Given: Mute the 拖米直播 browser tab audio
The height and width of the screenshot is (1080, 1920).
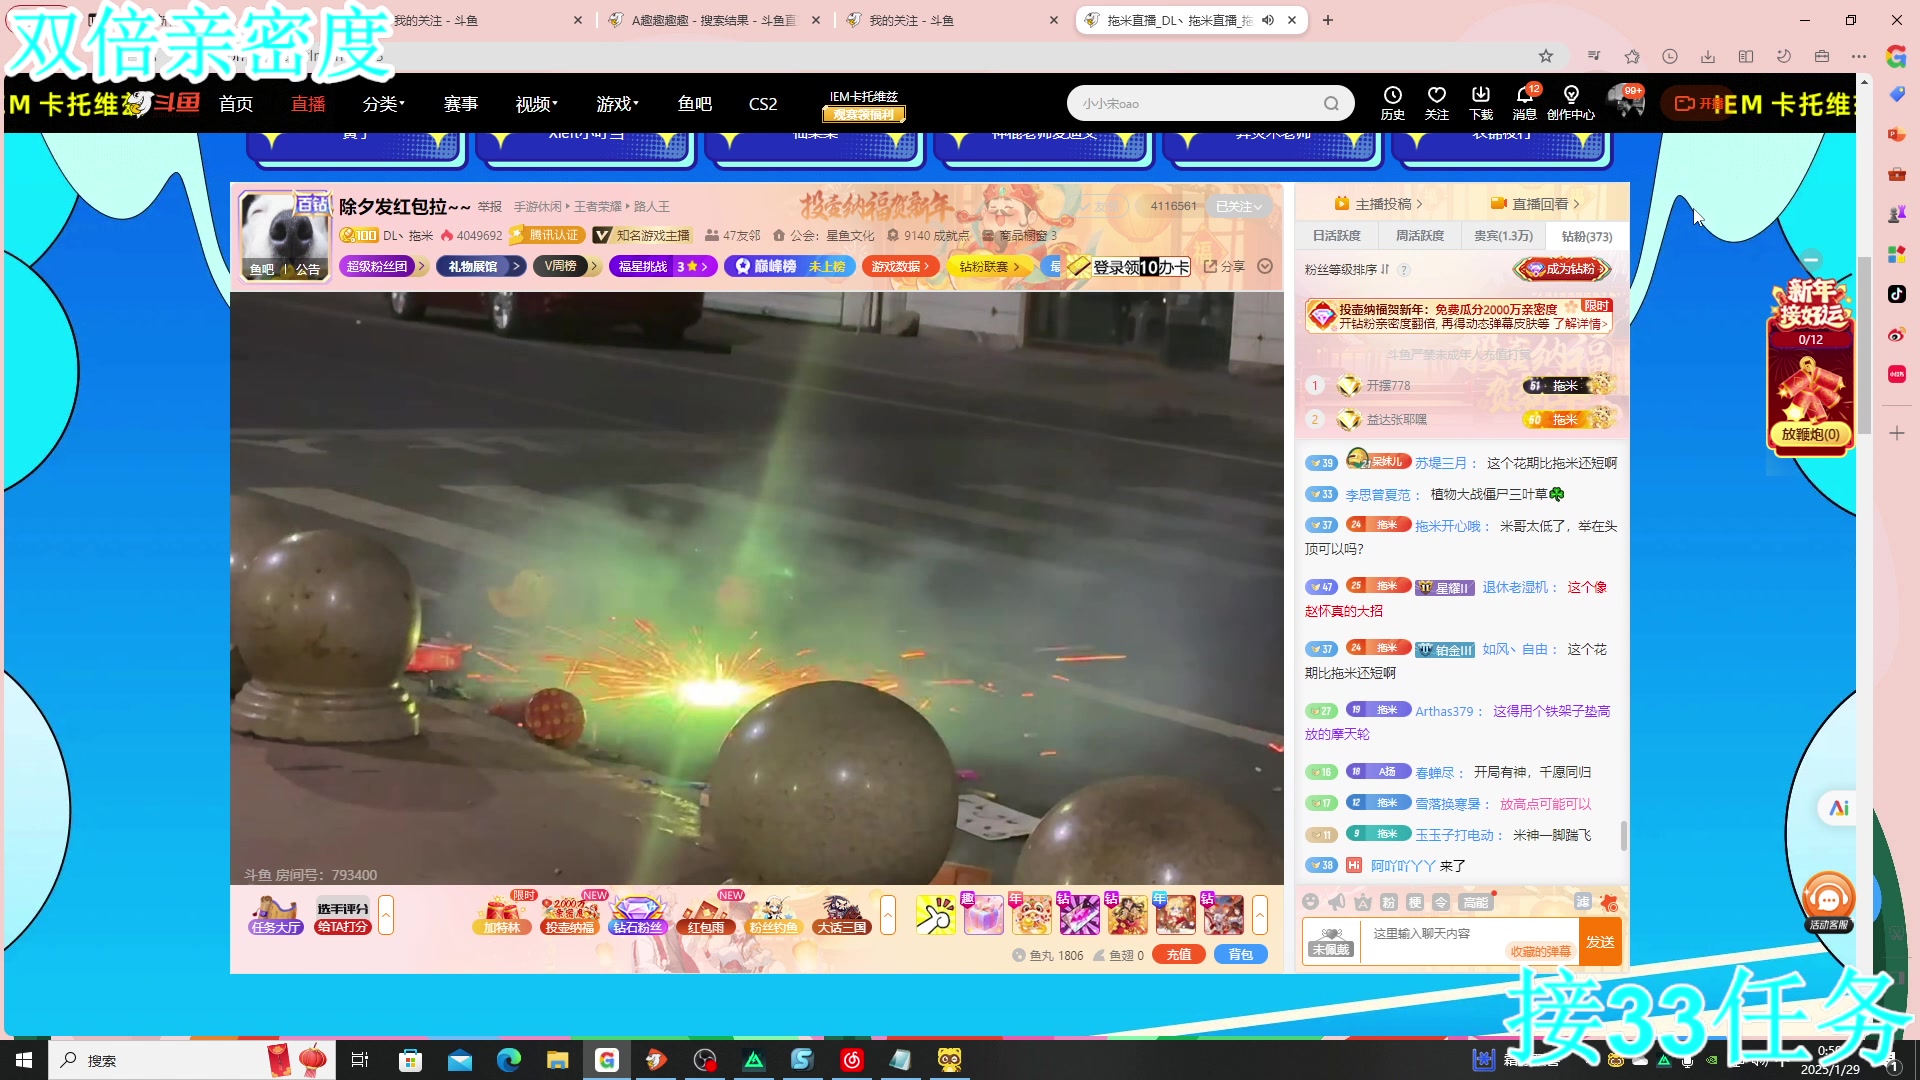Looking at the screenshot, I should click(x=1268, y=20).
